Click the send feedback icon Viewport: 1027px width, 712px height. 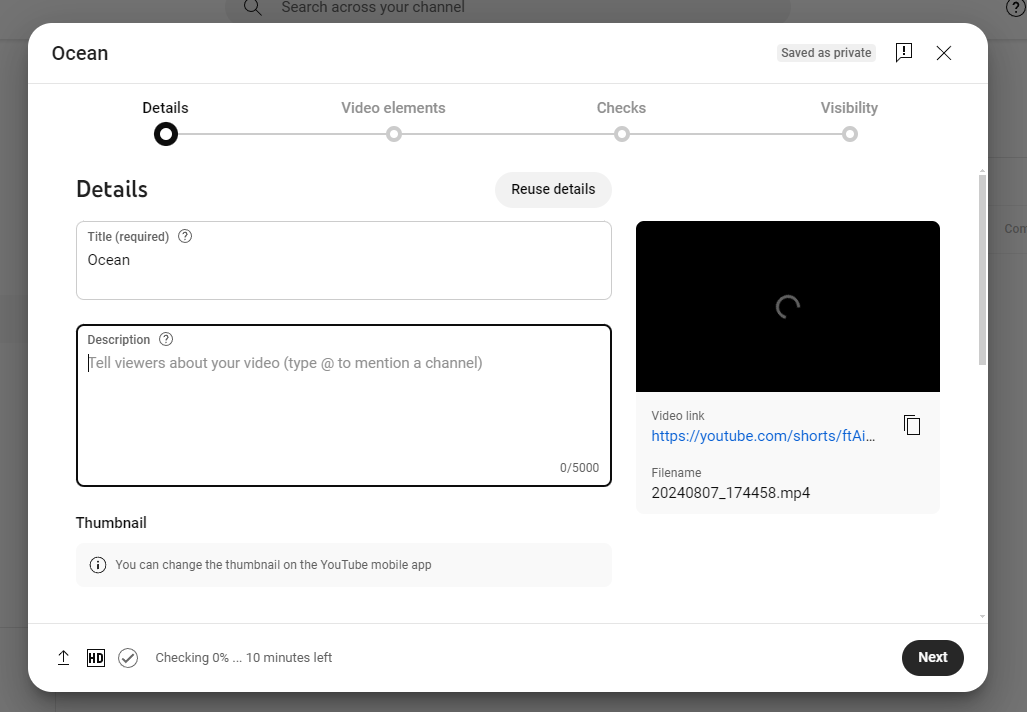tap(904, 52)
